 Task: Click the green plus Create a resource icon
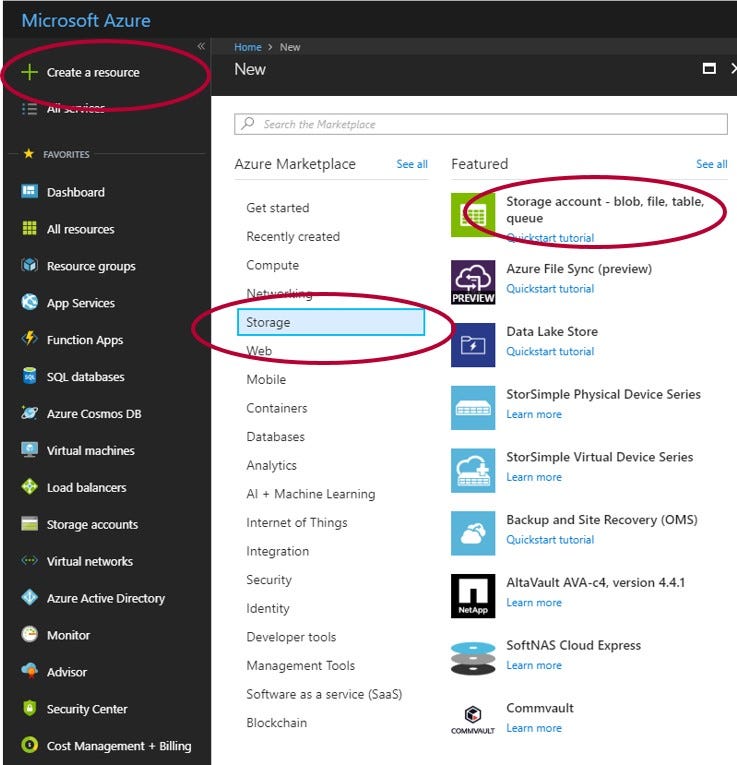[29, 72]
